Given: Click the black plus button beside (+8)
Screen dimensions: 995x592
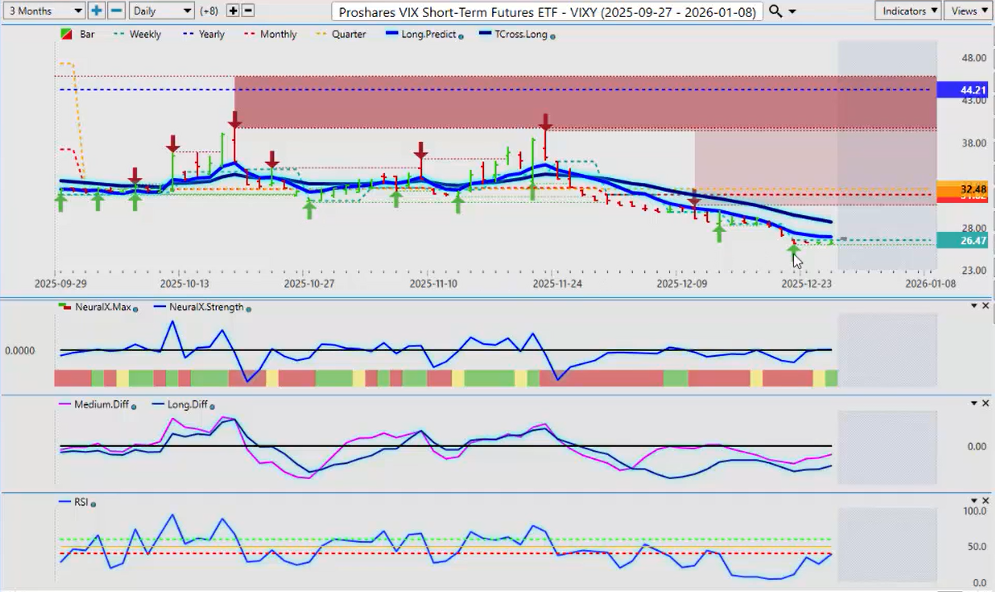Looking at the screenshot, I should click(x=233, y=11).
